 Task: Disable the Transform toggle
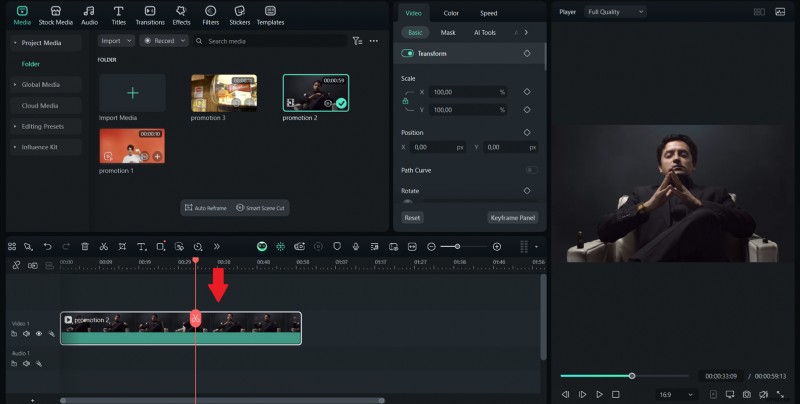coord(408,53)
